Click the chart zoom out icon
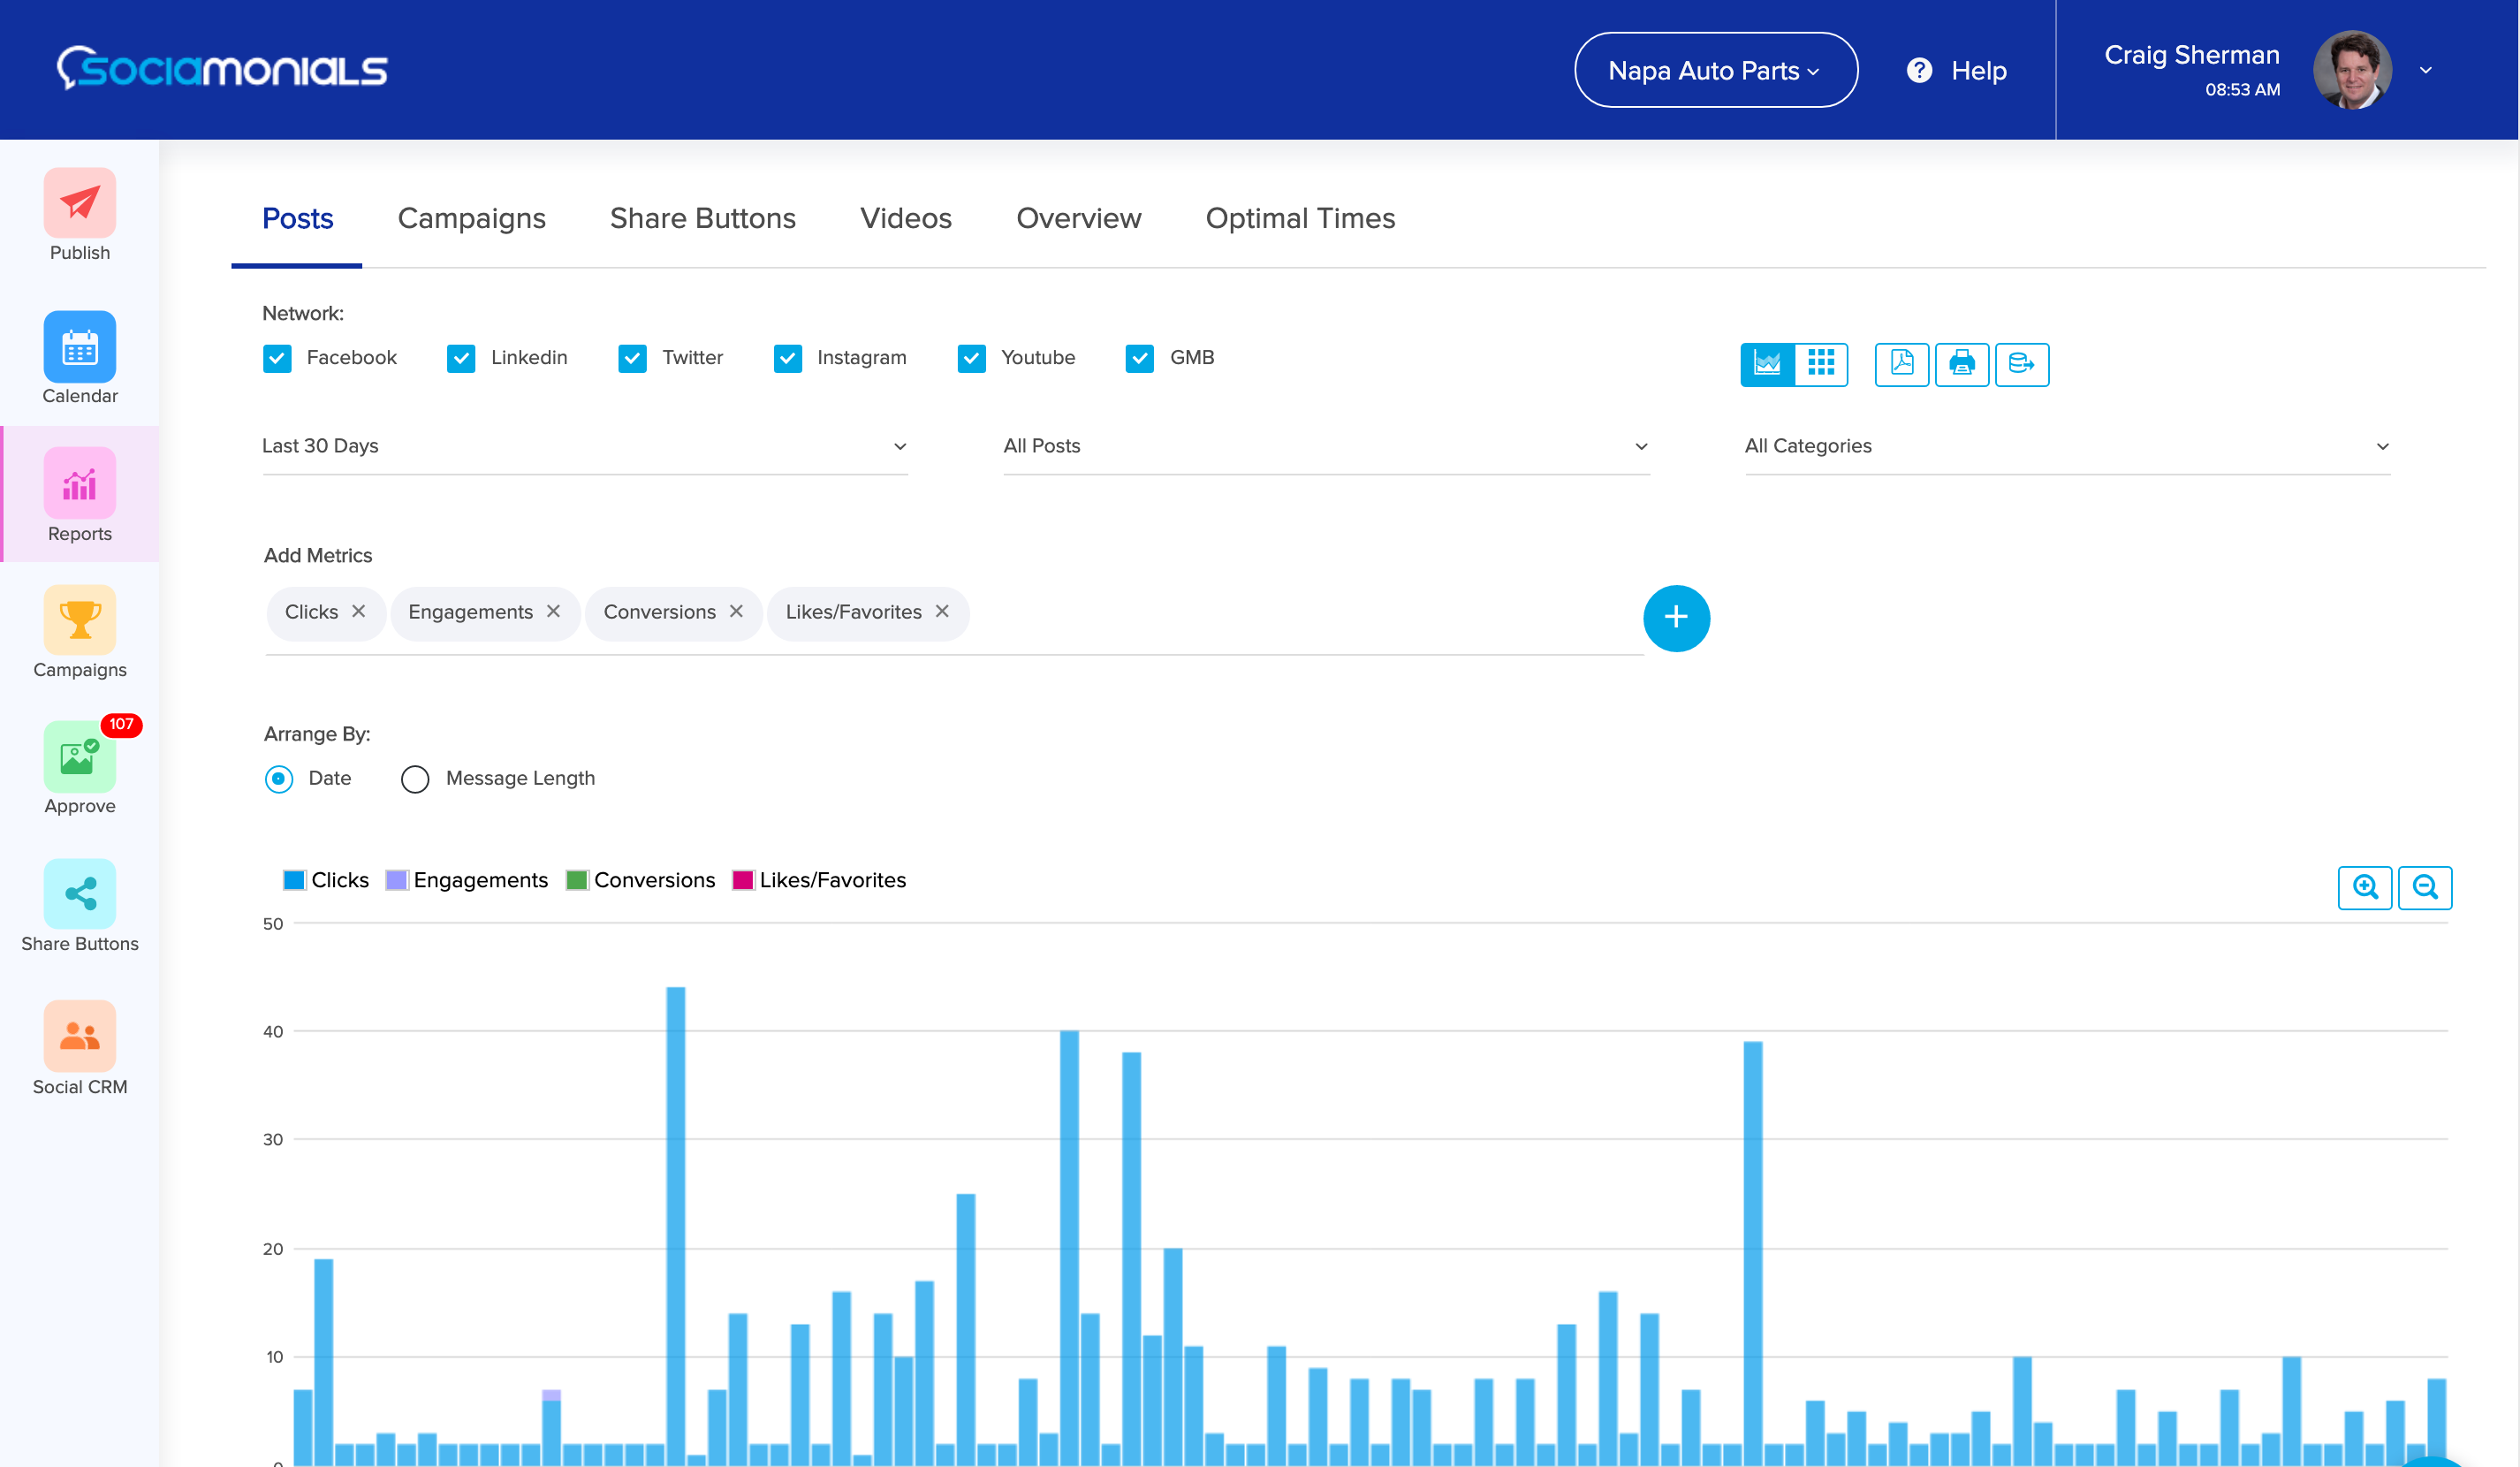Viewport: 2520px width, 1467px height. [2424, 887]
